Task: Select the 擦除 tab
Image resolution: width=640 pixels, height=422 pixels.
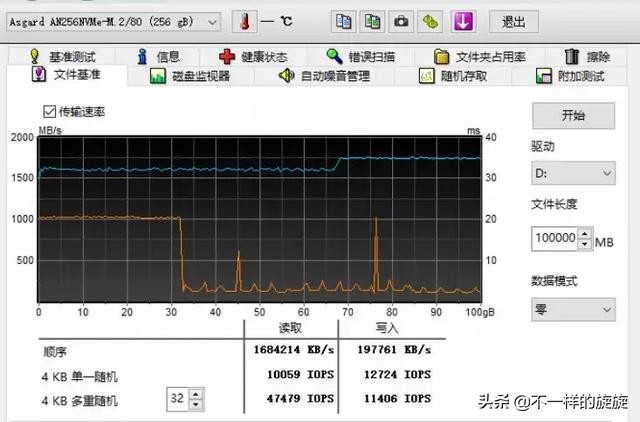Action: (x=587, y=56)
